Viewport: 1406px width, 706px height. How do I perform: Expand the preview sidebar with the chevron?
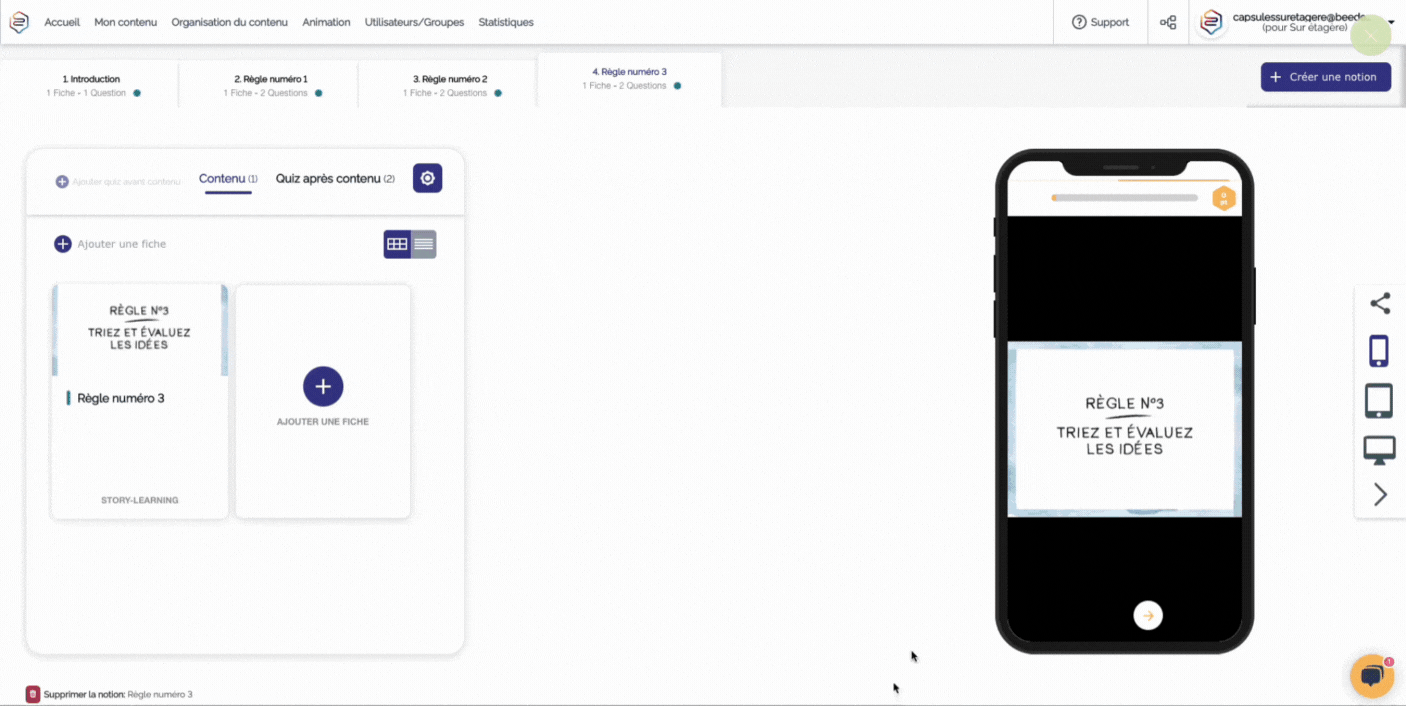click(x=1379, y=494)
